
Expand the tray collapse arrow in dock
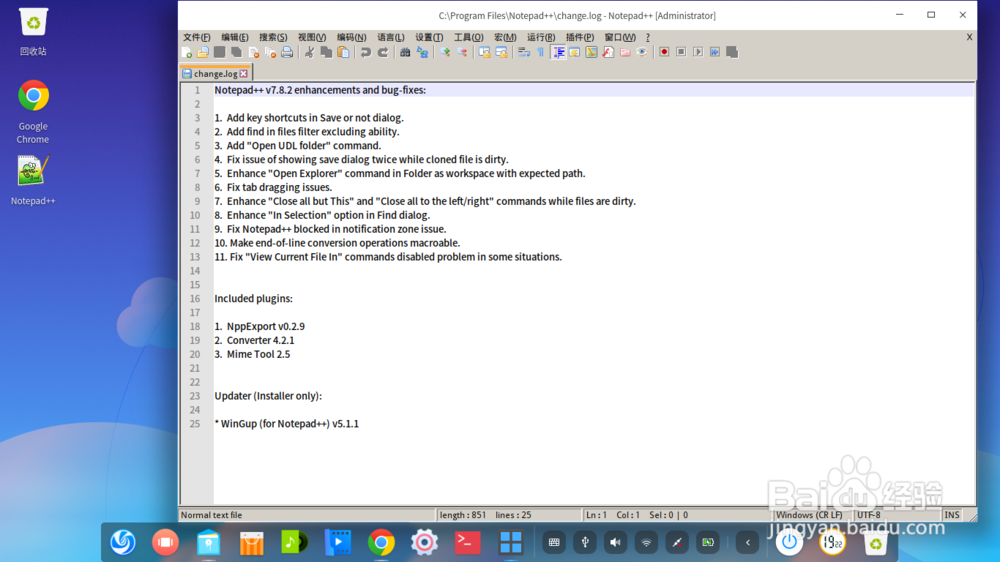[747, 542]
